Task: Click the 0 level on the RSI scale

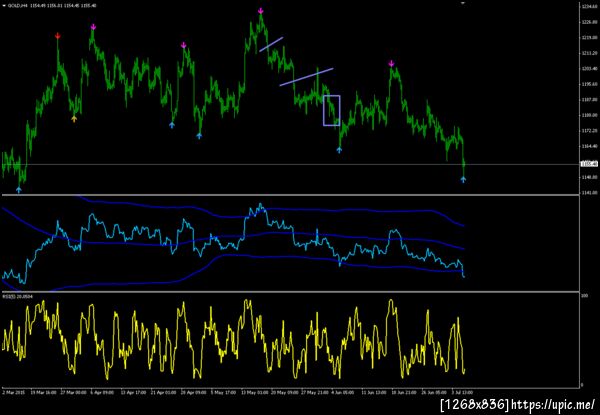Action: tap(582, 385)
